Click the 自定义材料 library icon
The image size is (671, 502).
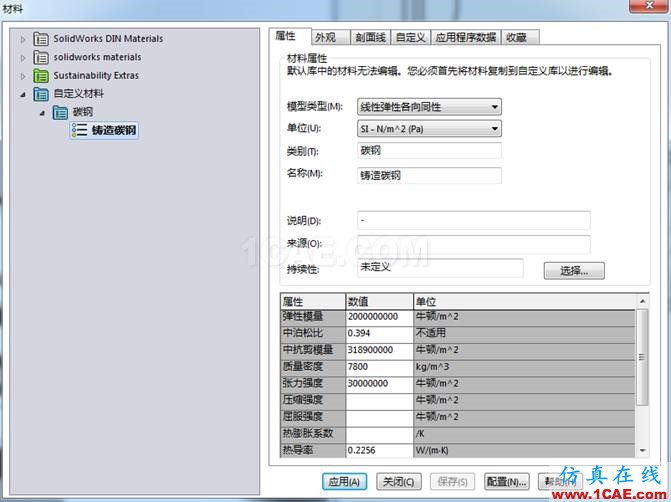click(41, 94)
